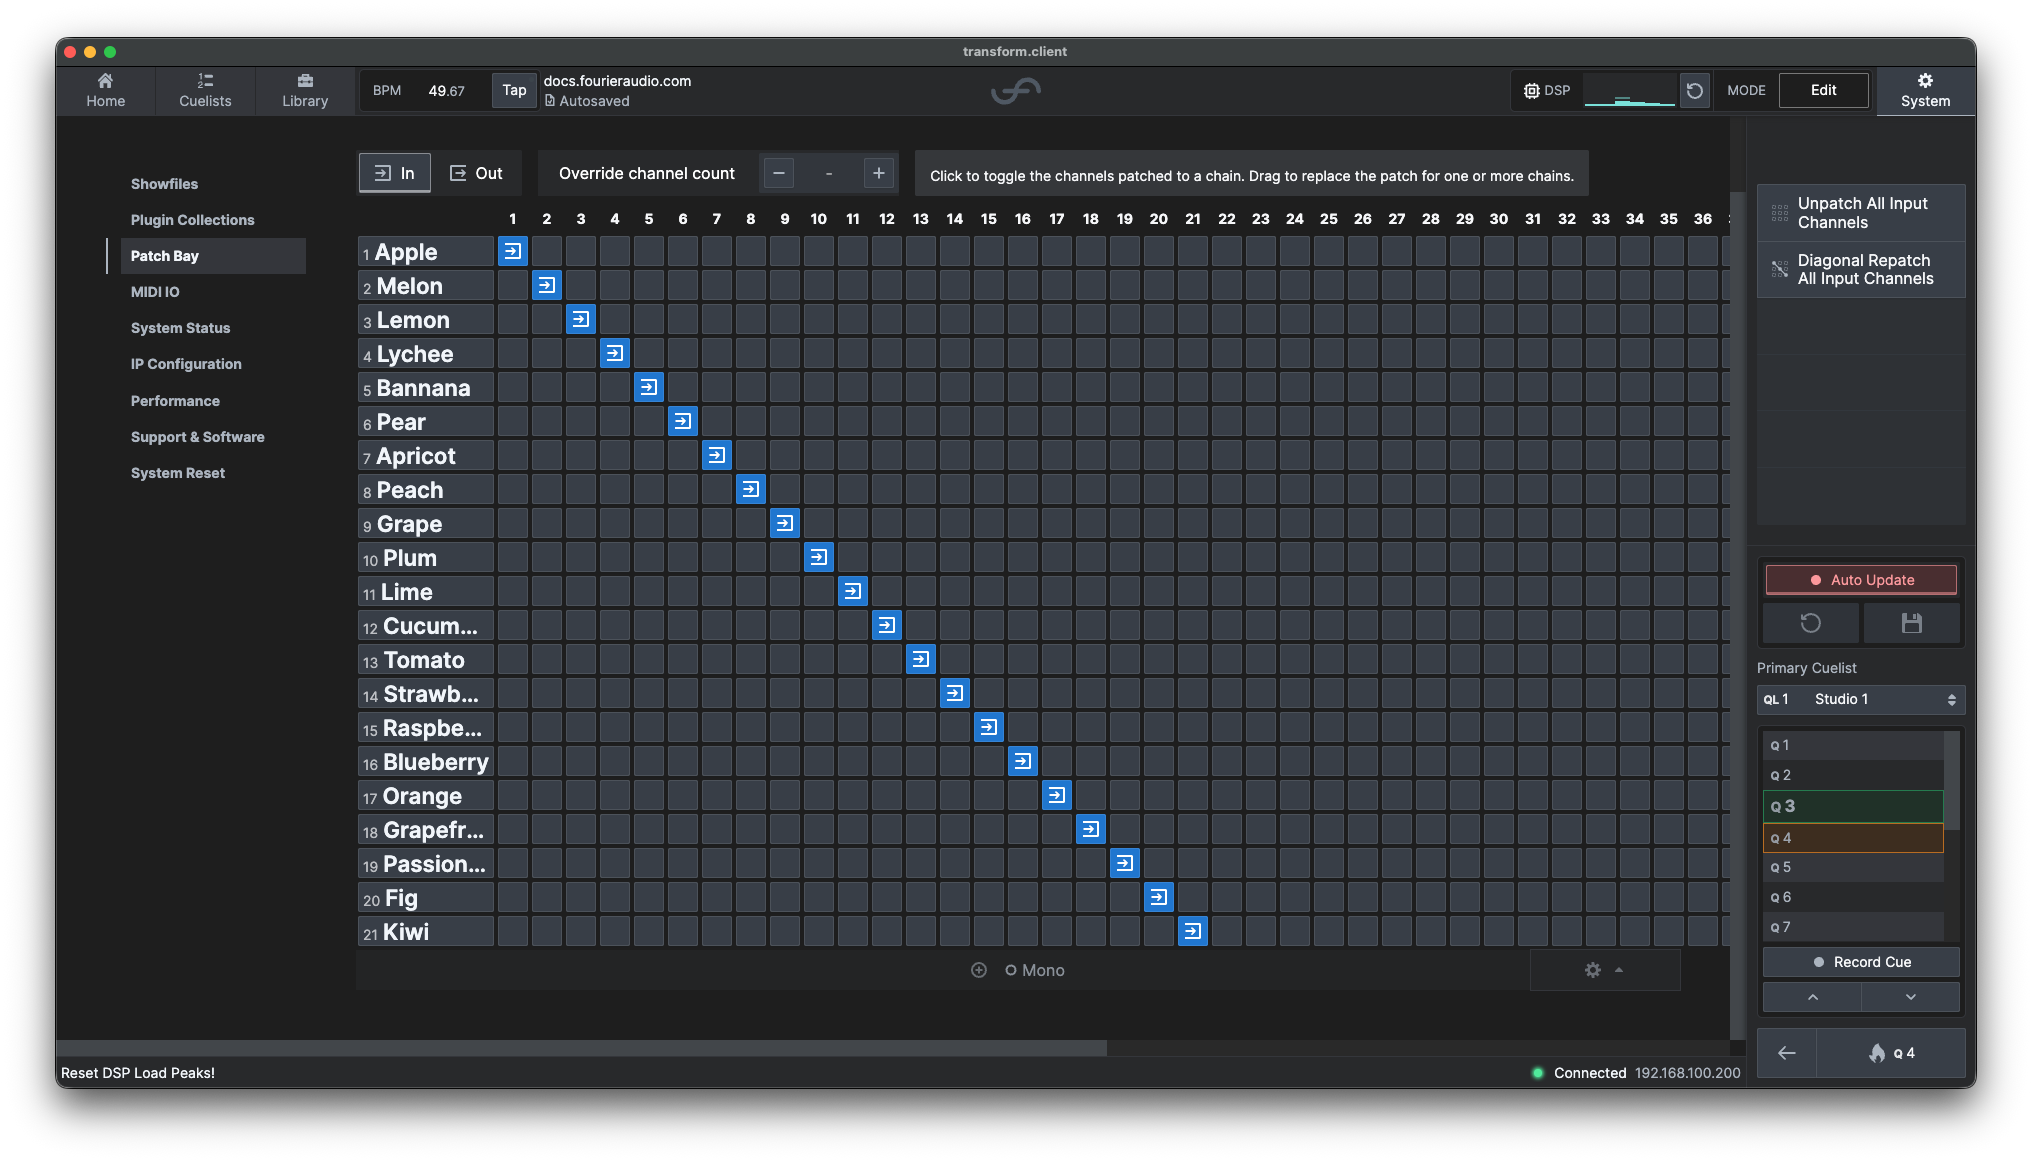Open Plugin Collections in the sidebar
The height and width of the screenshot is (1162, 2032).
[192, 220]
